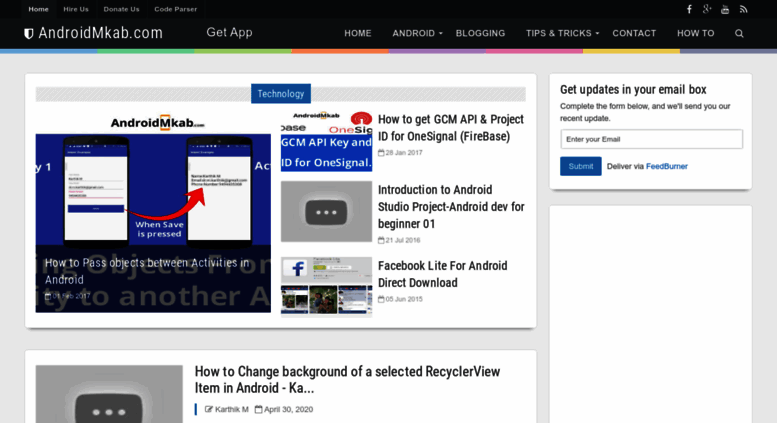The height and width of the screenshot is (423, 777).
Task: Click author name Karthik M
Action: tap(231, 409)
